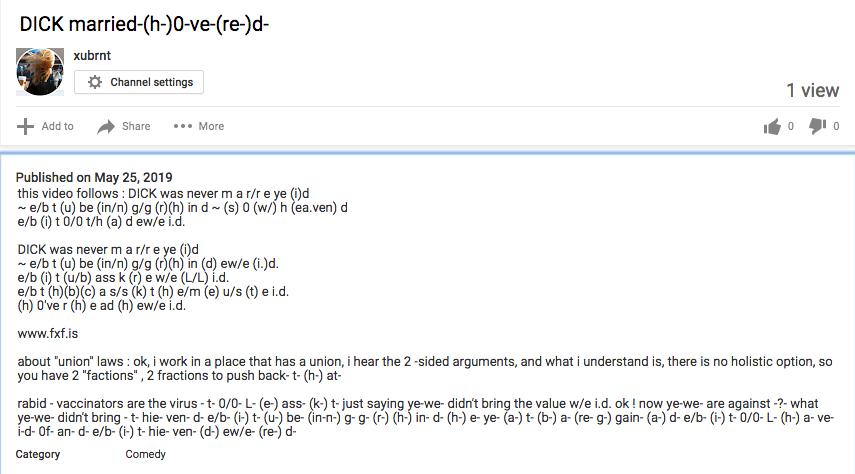Click the thumbs down dislike icon
855x474 pixels.
817,126
